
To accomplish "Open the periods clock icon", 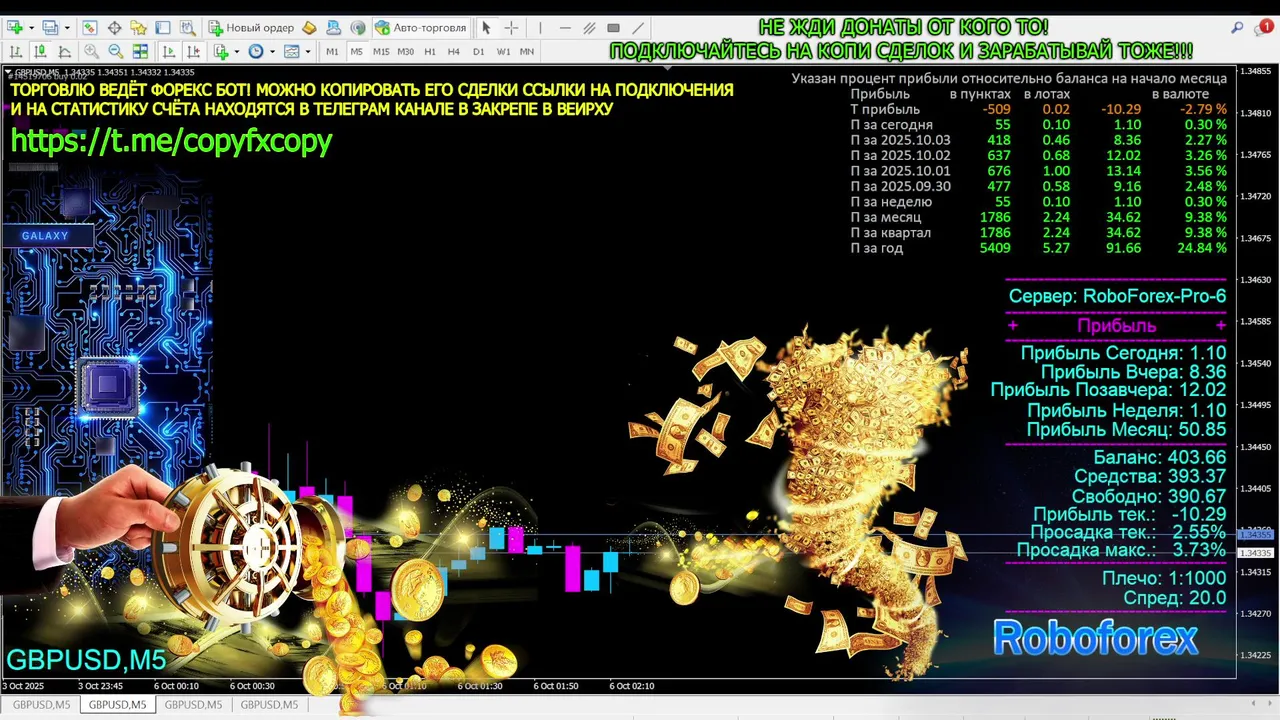I will pos(256,51).
